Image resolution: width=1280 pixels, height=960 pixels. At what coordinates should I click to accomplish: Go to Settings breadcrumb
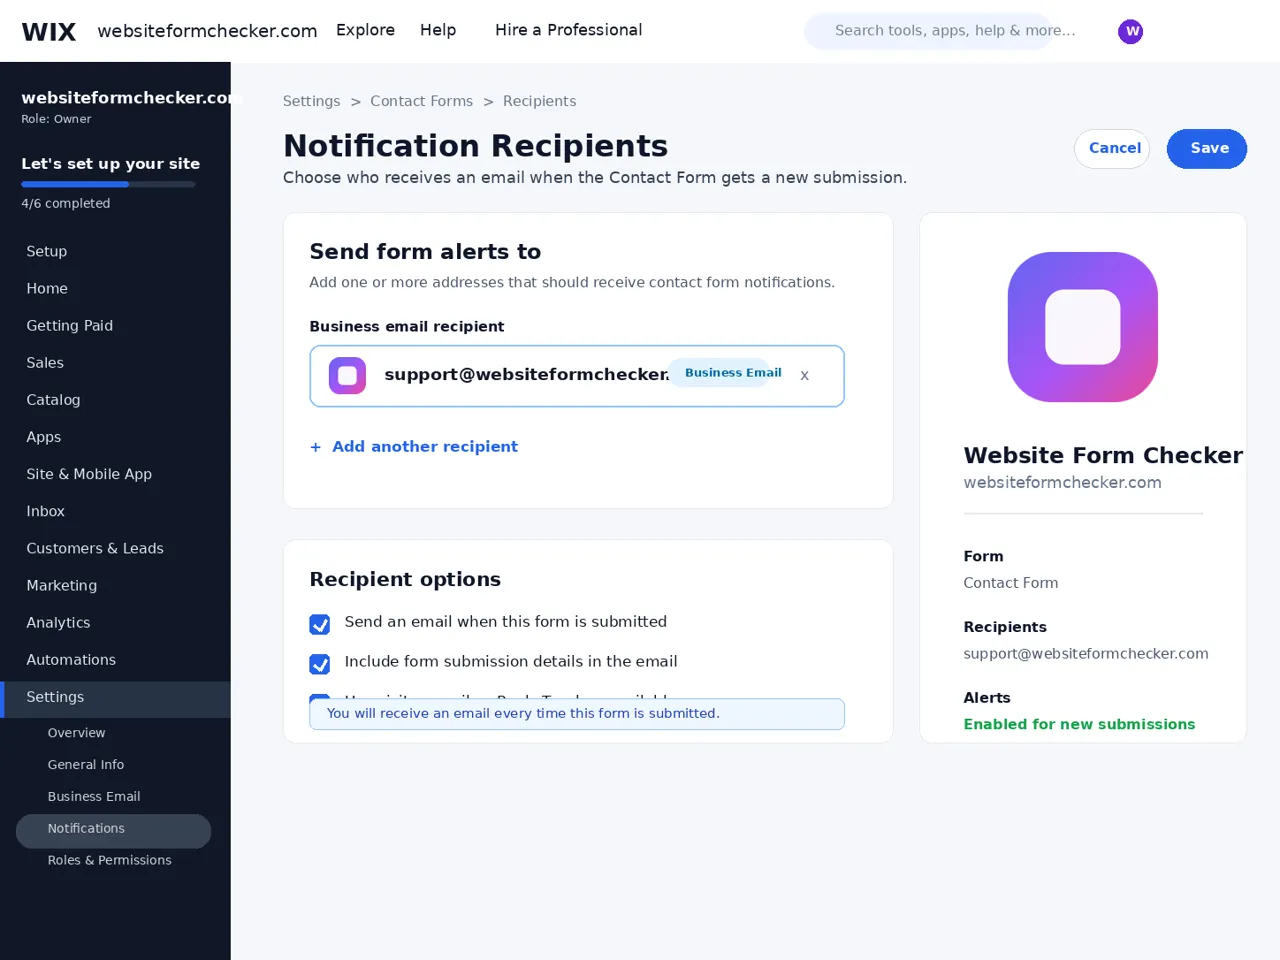coord(311,101)
